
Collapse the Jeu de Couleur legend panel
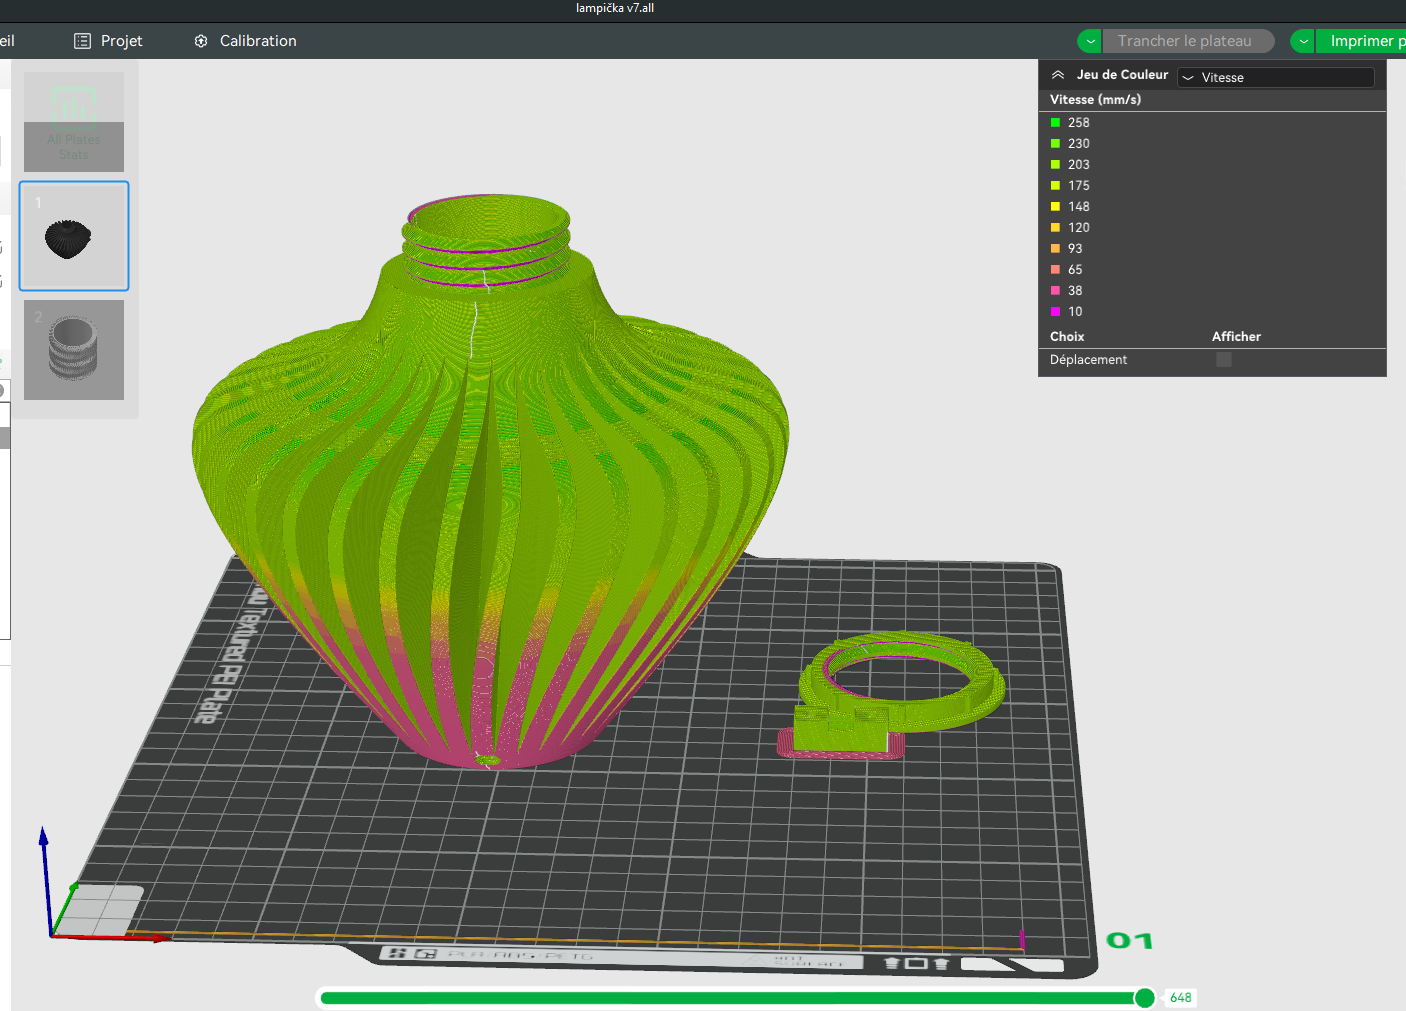point(1058,75)
